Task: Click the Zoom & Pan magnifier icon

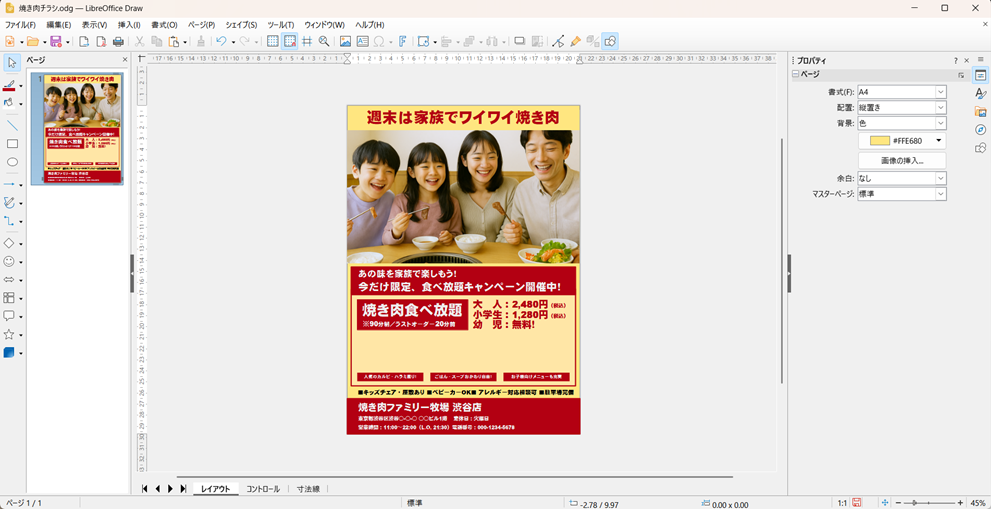Action: coord(324,42)
